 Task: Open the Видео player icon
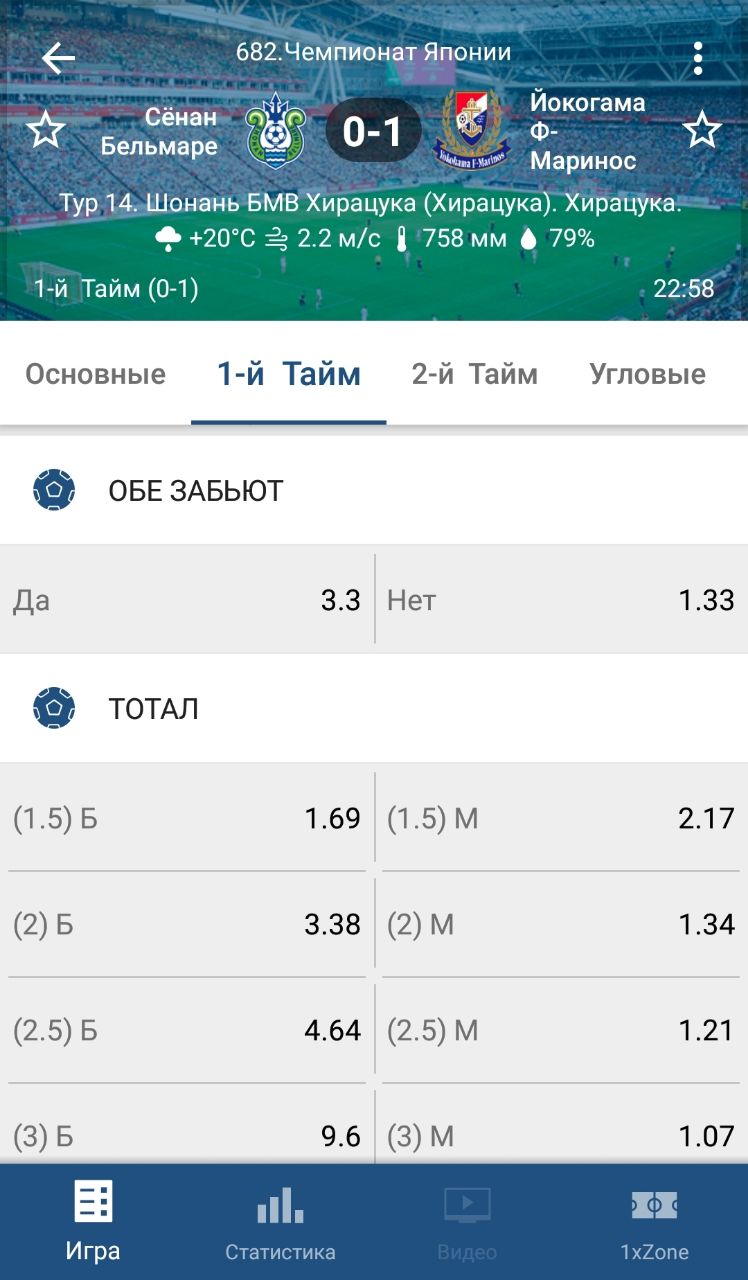click(x=467, y=1205)
